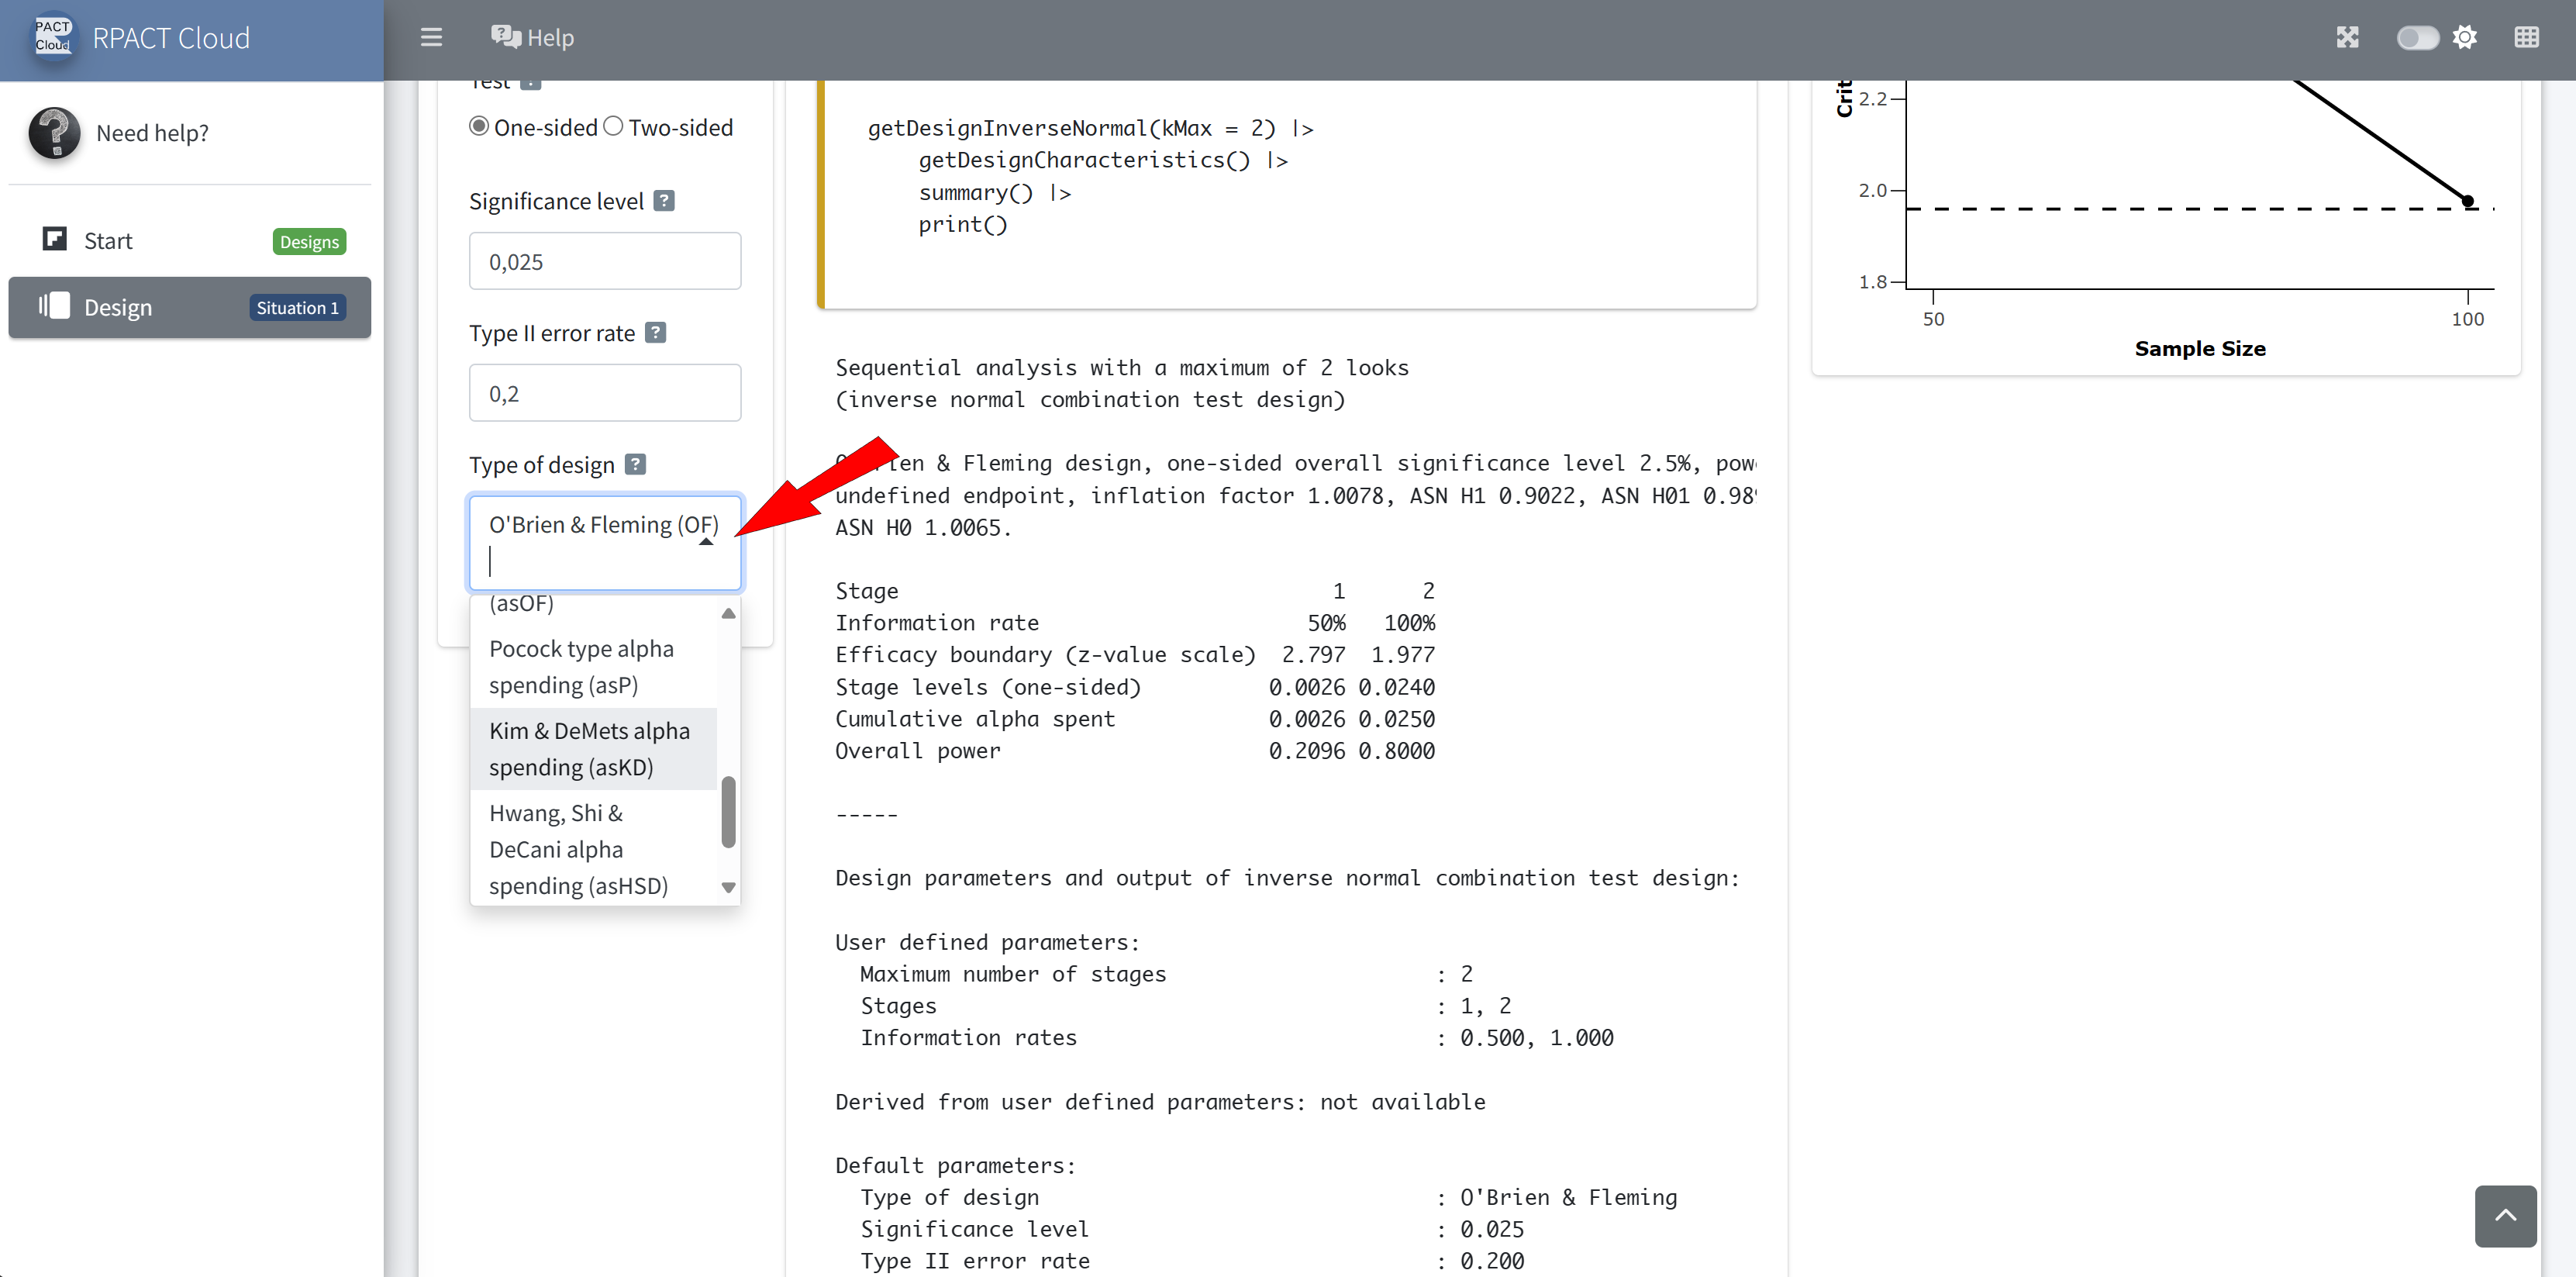This screenshot has height=1277, width=2576.
Task: Click the Type of design help icon
Action: (x=635, y=465)
